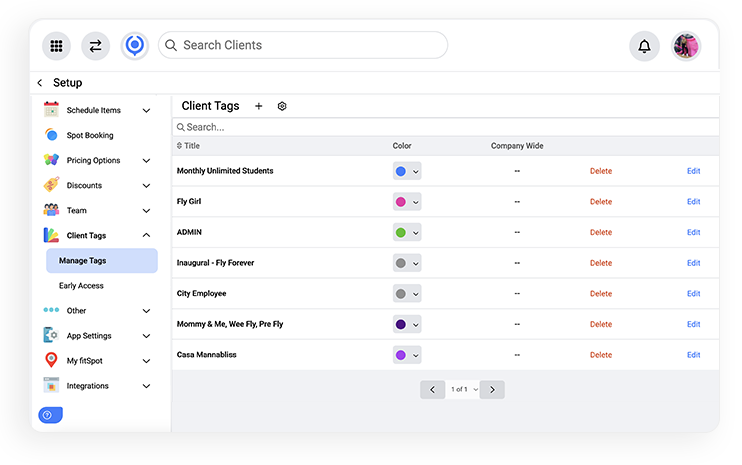
Task: Expand the Discounts chevron
Action: coord(147,185)
